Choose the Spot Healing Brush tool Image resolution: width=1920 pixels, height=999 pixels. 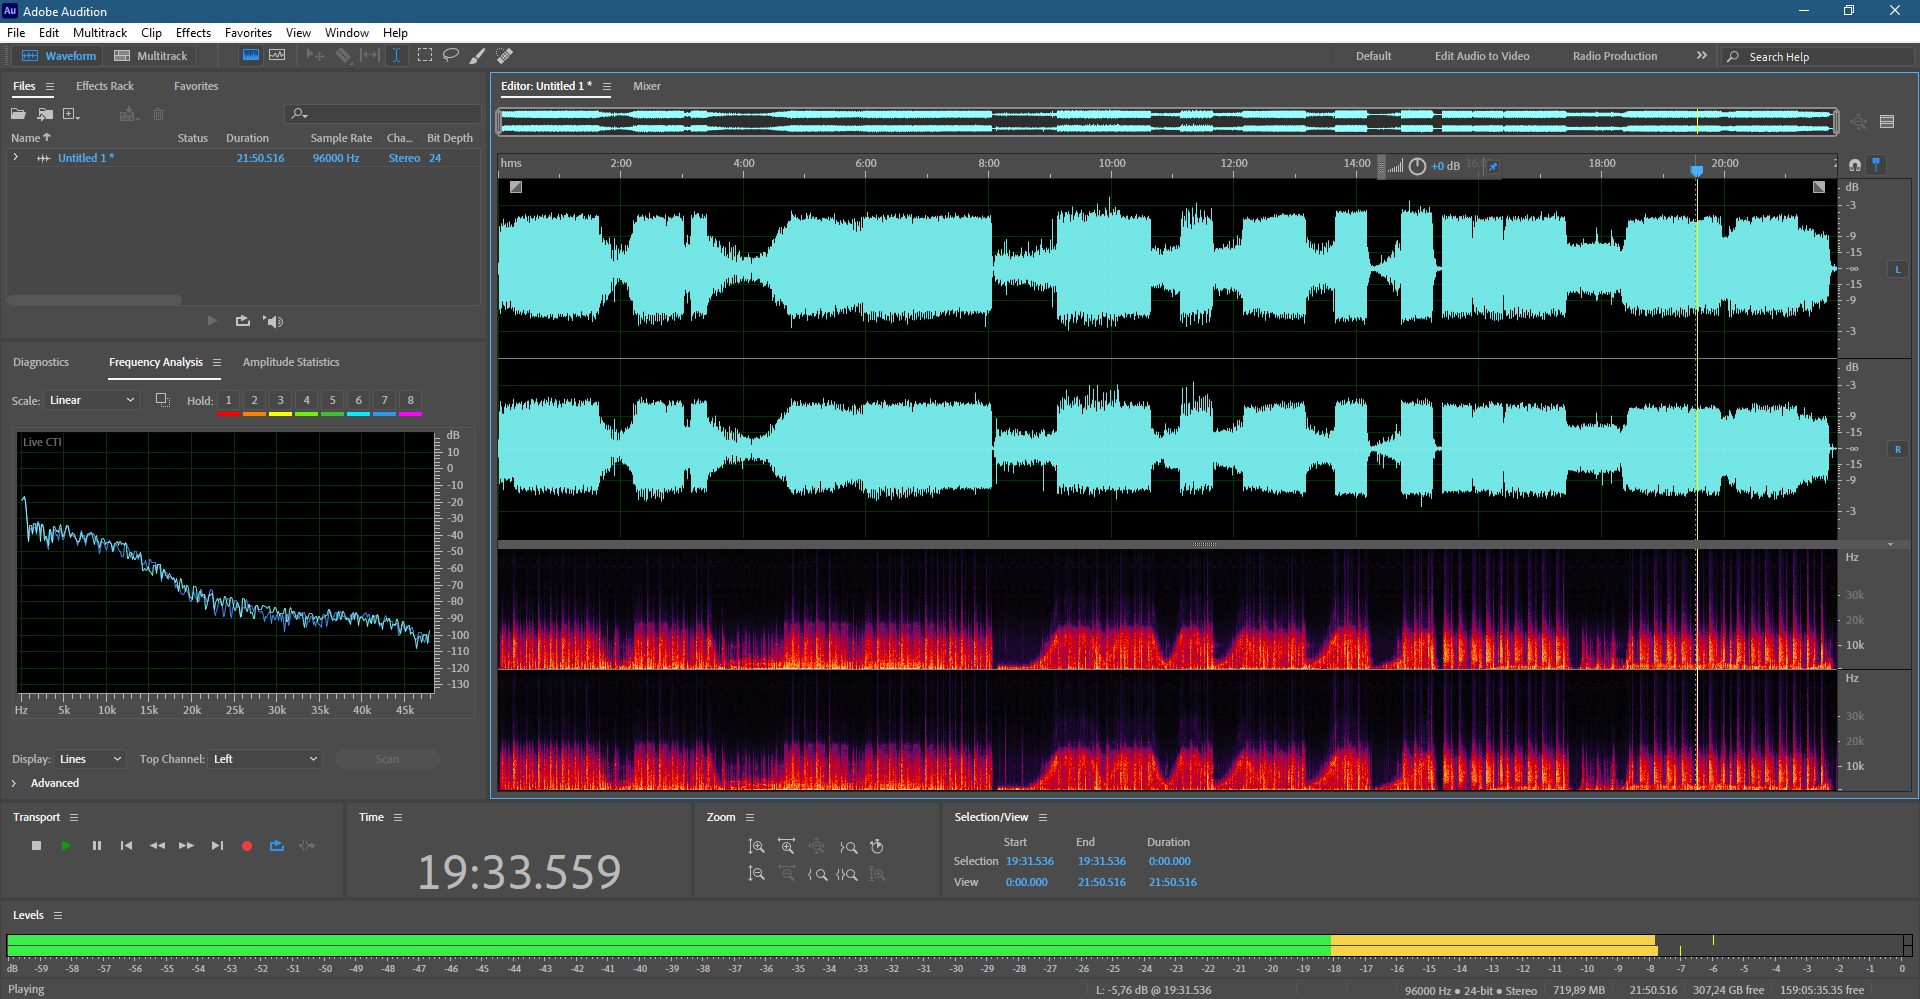[x=505, y=55]
